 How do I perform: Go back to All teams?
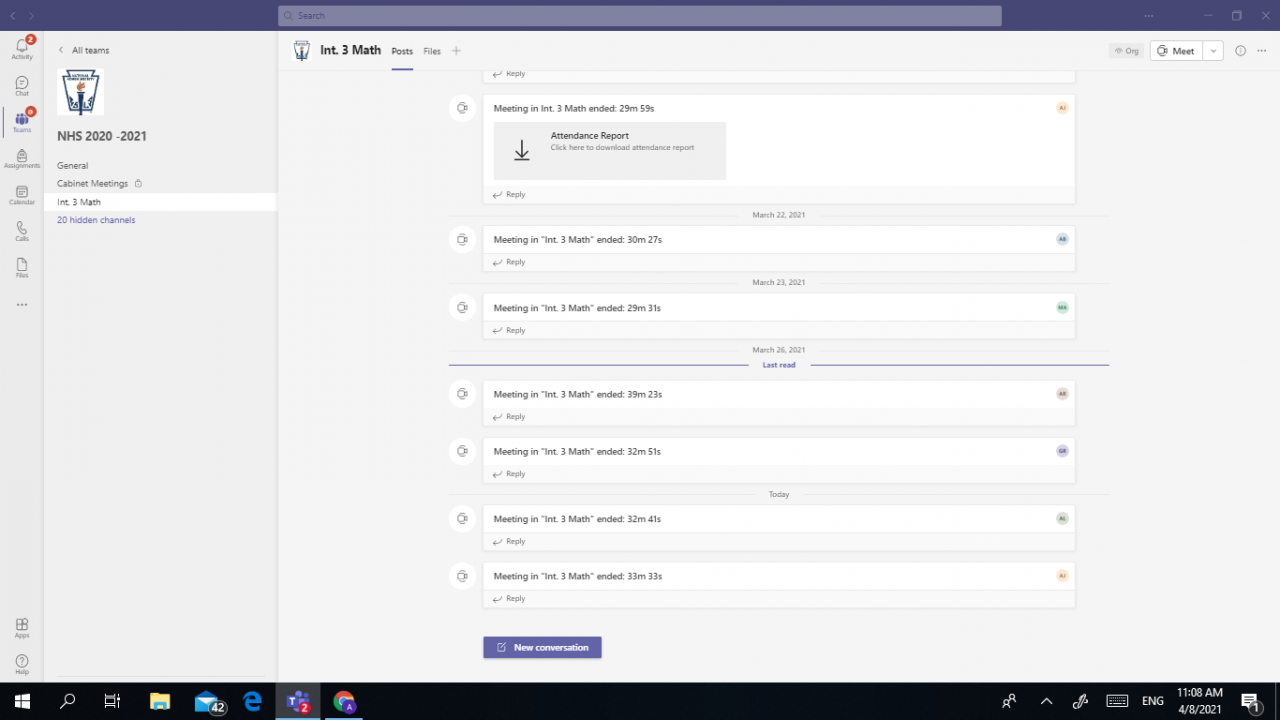point(84,50)
